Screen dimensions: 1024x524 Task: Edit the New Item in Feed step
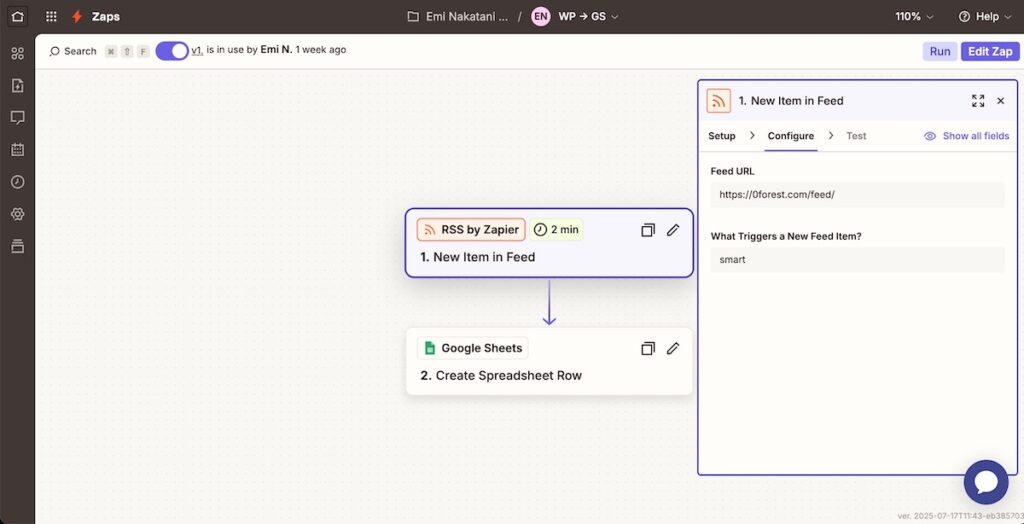coord(673,230)
